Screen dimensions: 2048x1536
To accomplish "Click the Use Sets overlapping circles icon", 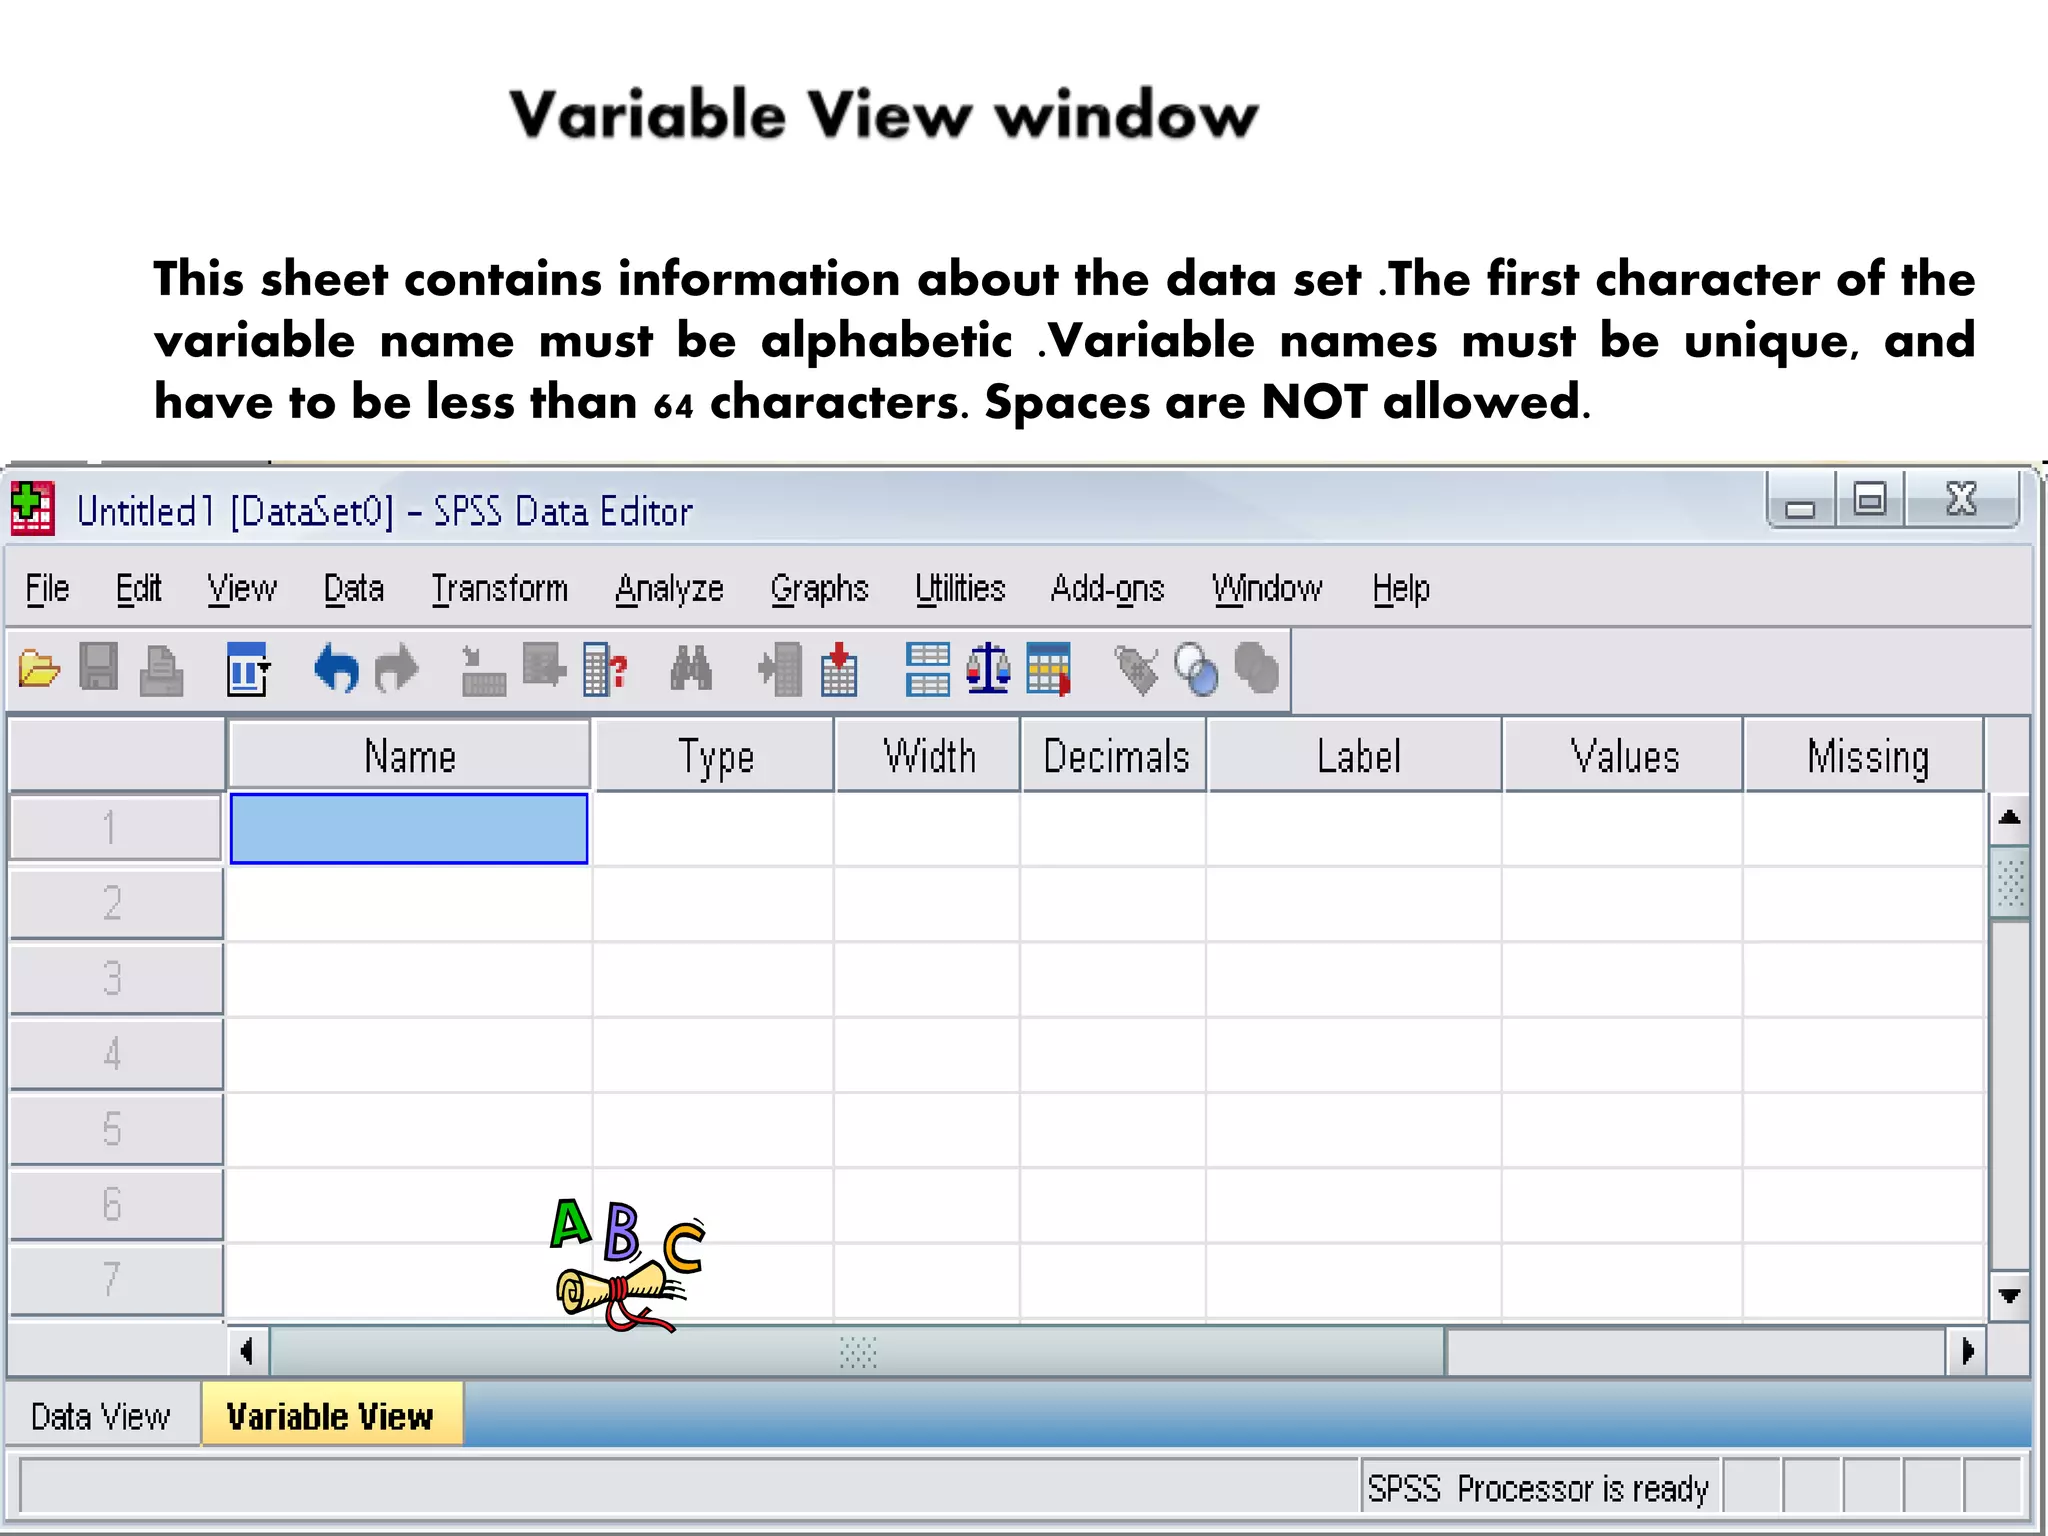I will point(1196,669).
